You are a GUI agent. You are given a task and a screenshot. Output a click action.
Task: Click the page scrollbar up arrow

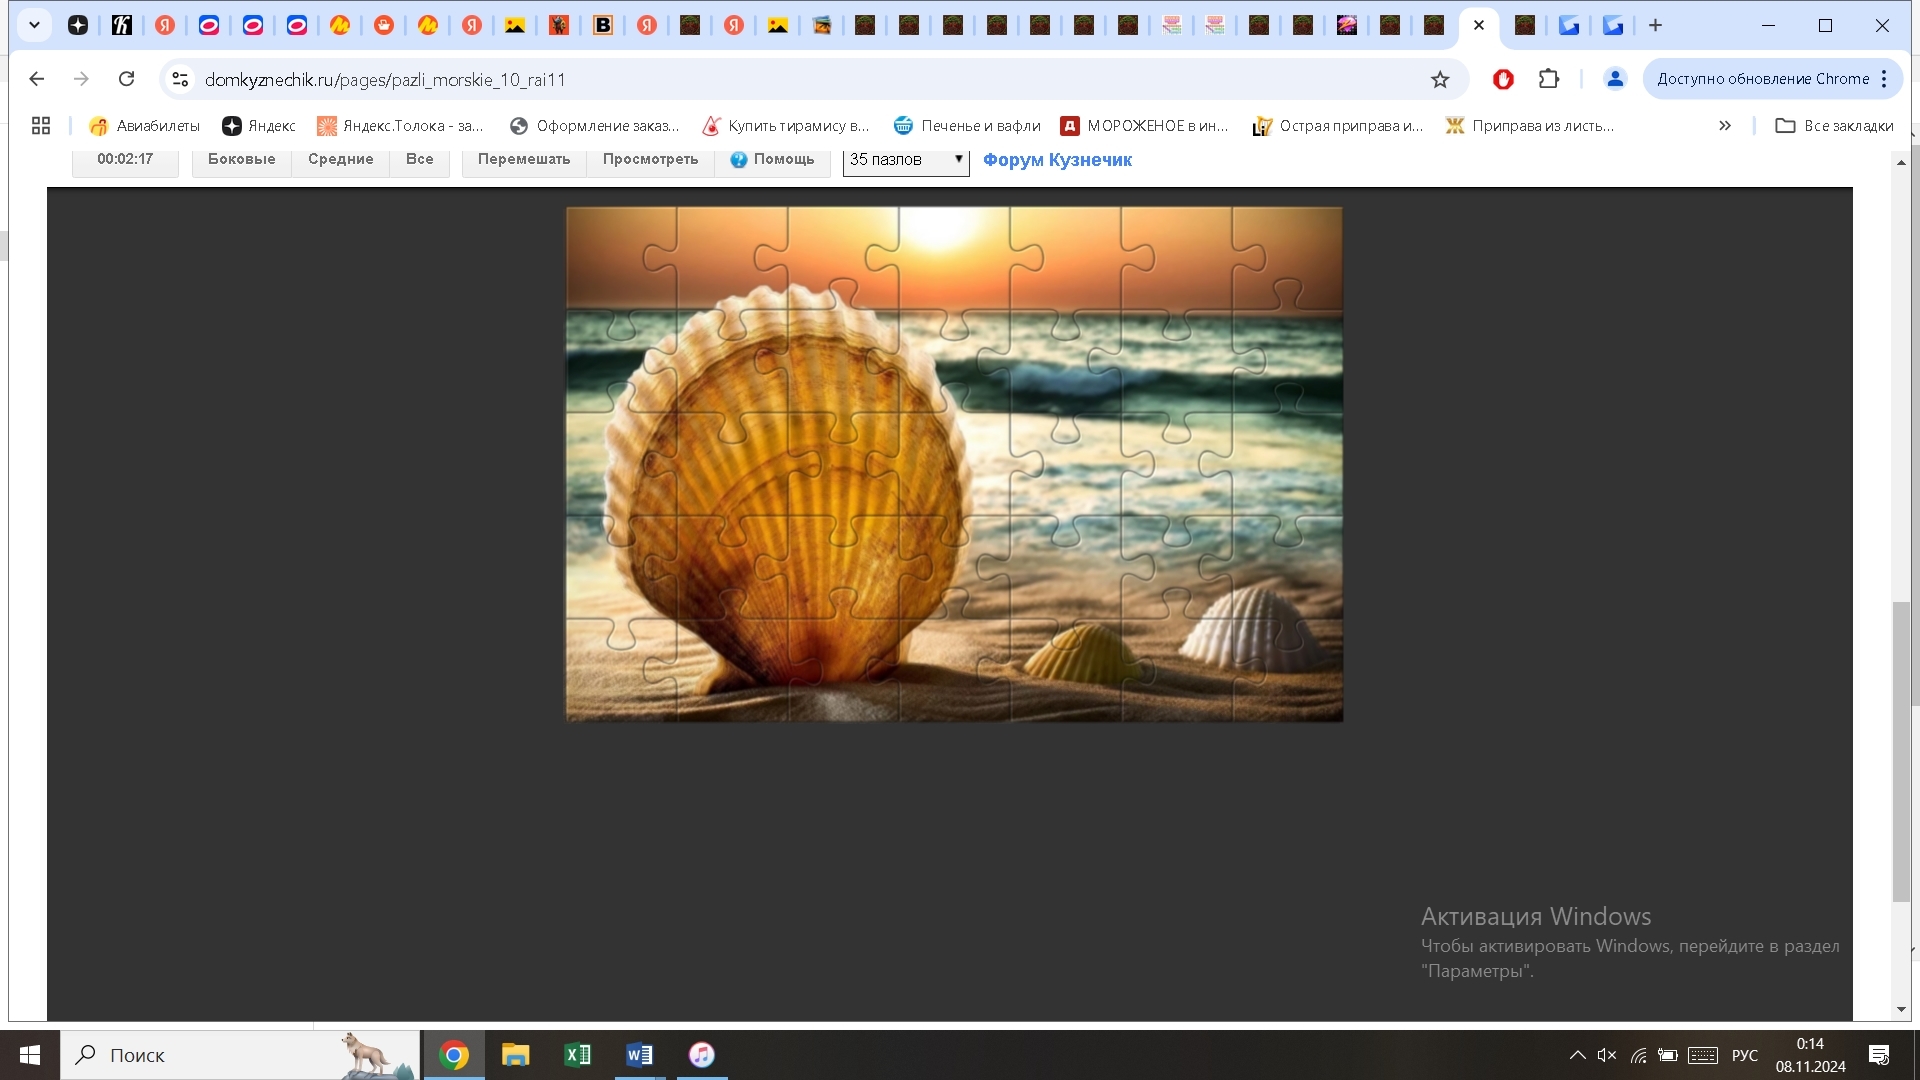(1902, 161)
